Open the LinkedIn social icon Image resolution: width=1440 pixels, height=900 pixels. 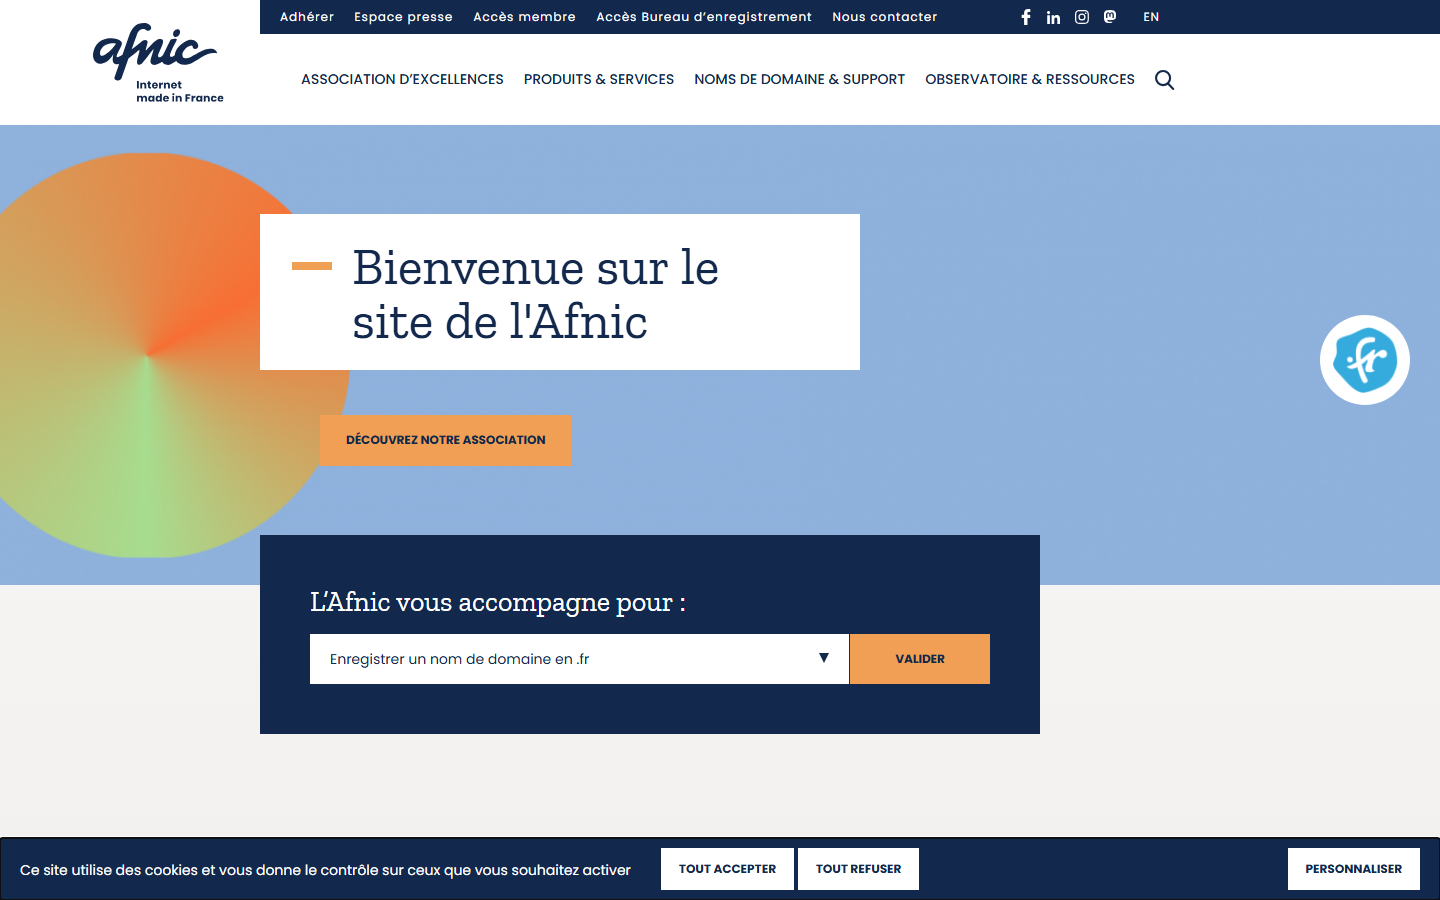click(1053, 17)
